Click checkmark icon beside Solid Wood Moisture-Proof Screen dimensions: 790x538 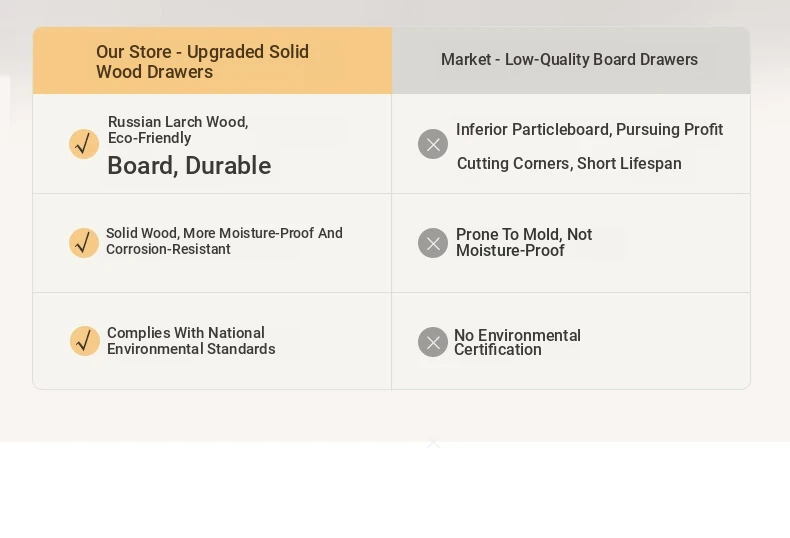point(84,243)
